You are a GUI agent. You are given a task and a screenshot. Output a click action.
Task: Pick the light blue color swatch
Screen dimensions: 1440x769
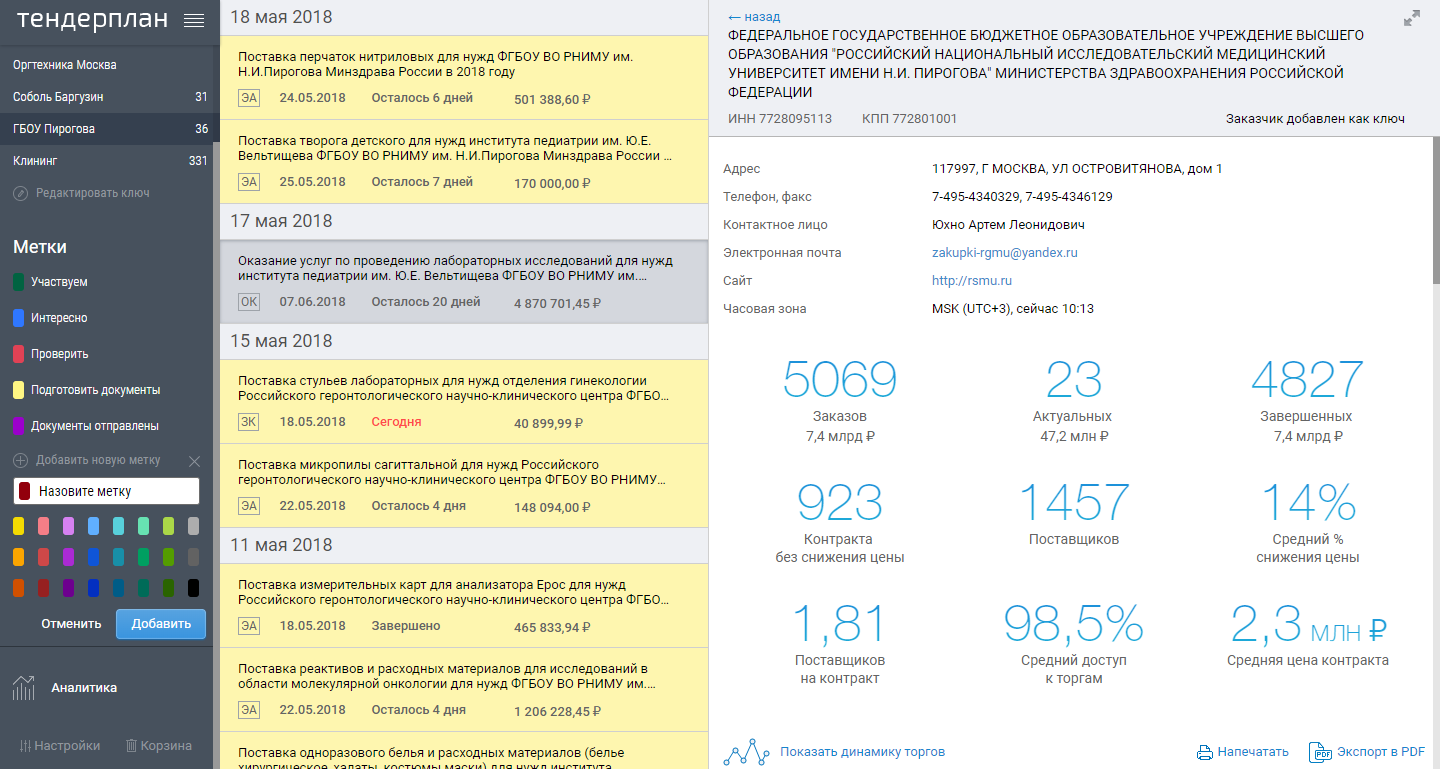click(x=94, y=526)
